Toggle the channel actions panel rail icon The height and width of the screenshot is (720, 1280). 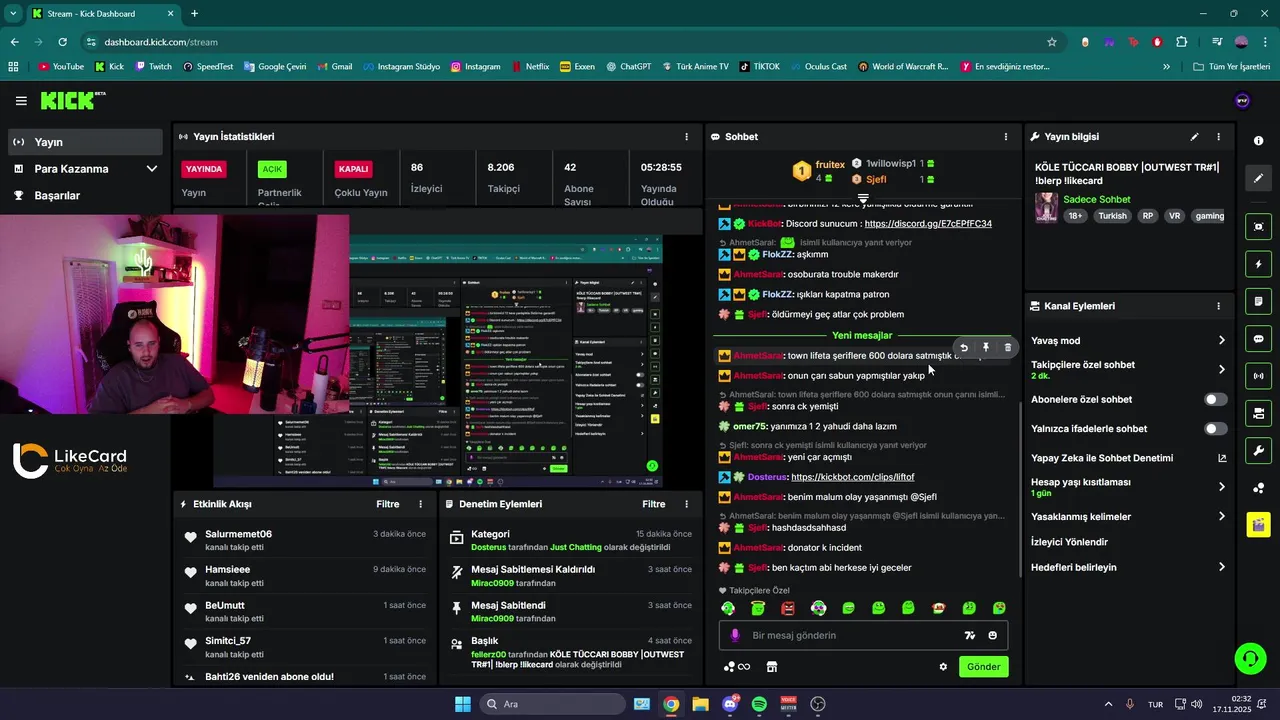tap(1259, 413)
